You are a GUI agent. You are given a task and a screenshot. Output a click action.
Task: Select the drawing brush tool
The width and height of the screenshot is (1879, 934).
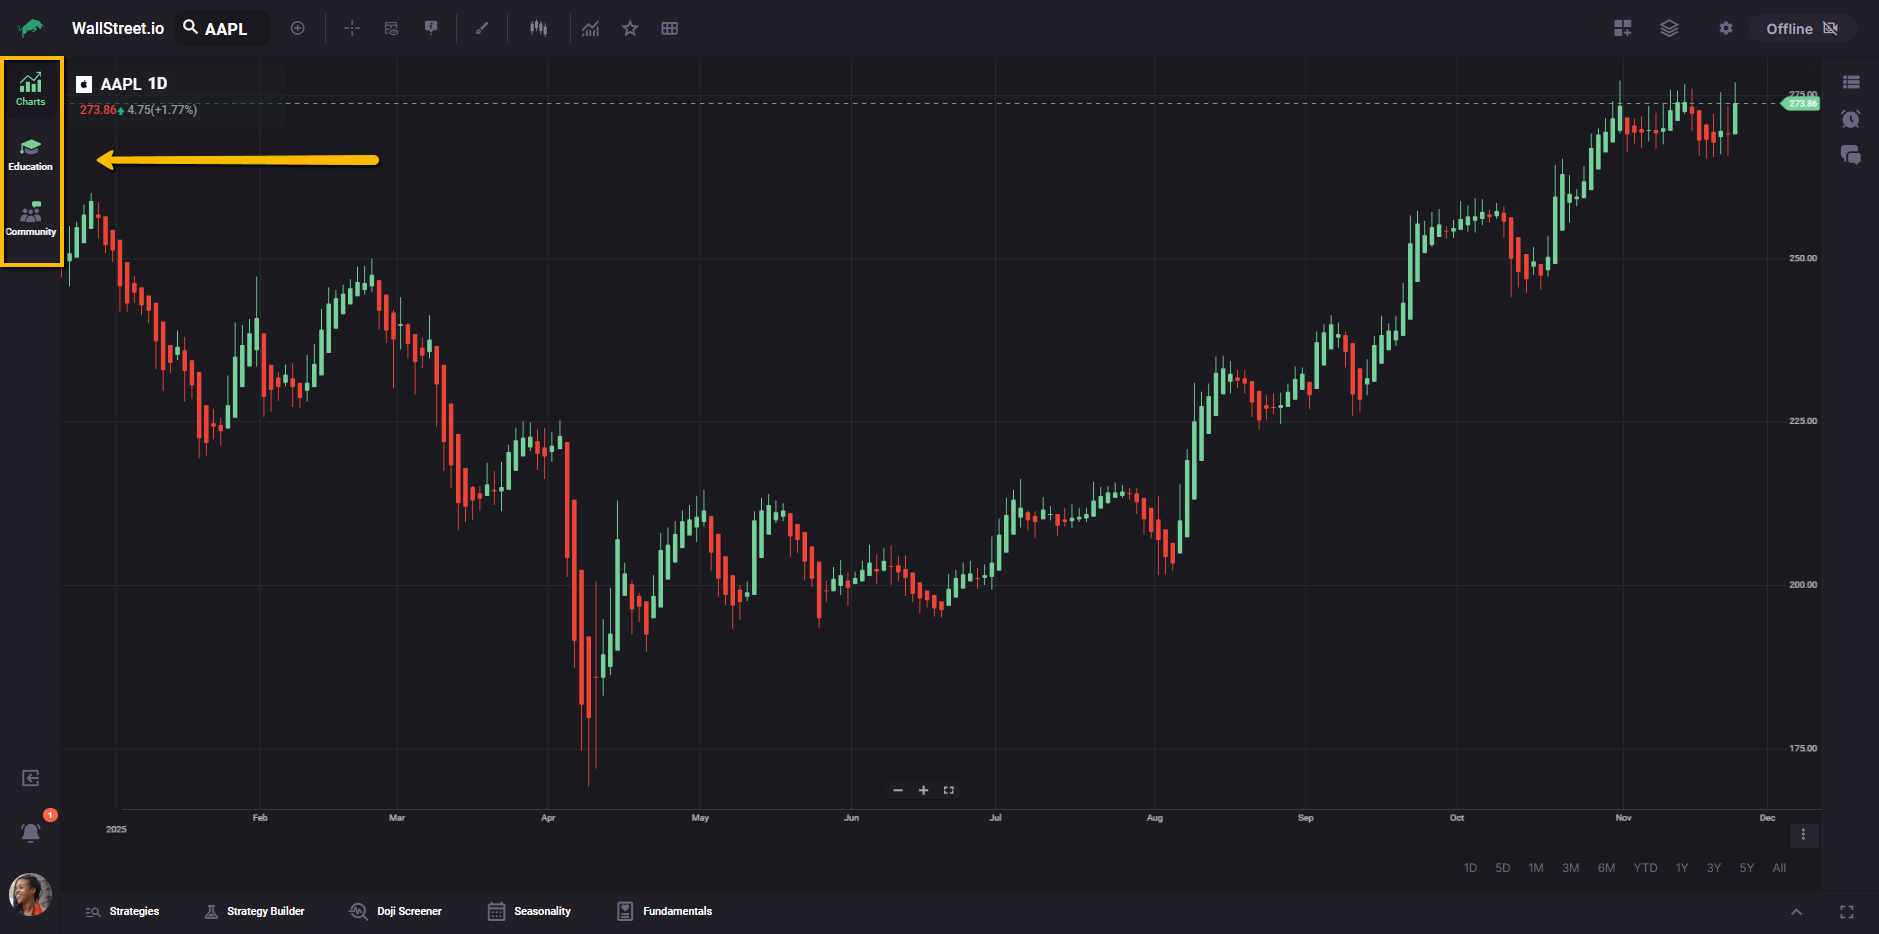482,28
